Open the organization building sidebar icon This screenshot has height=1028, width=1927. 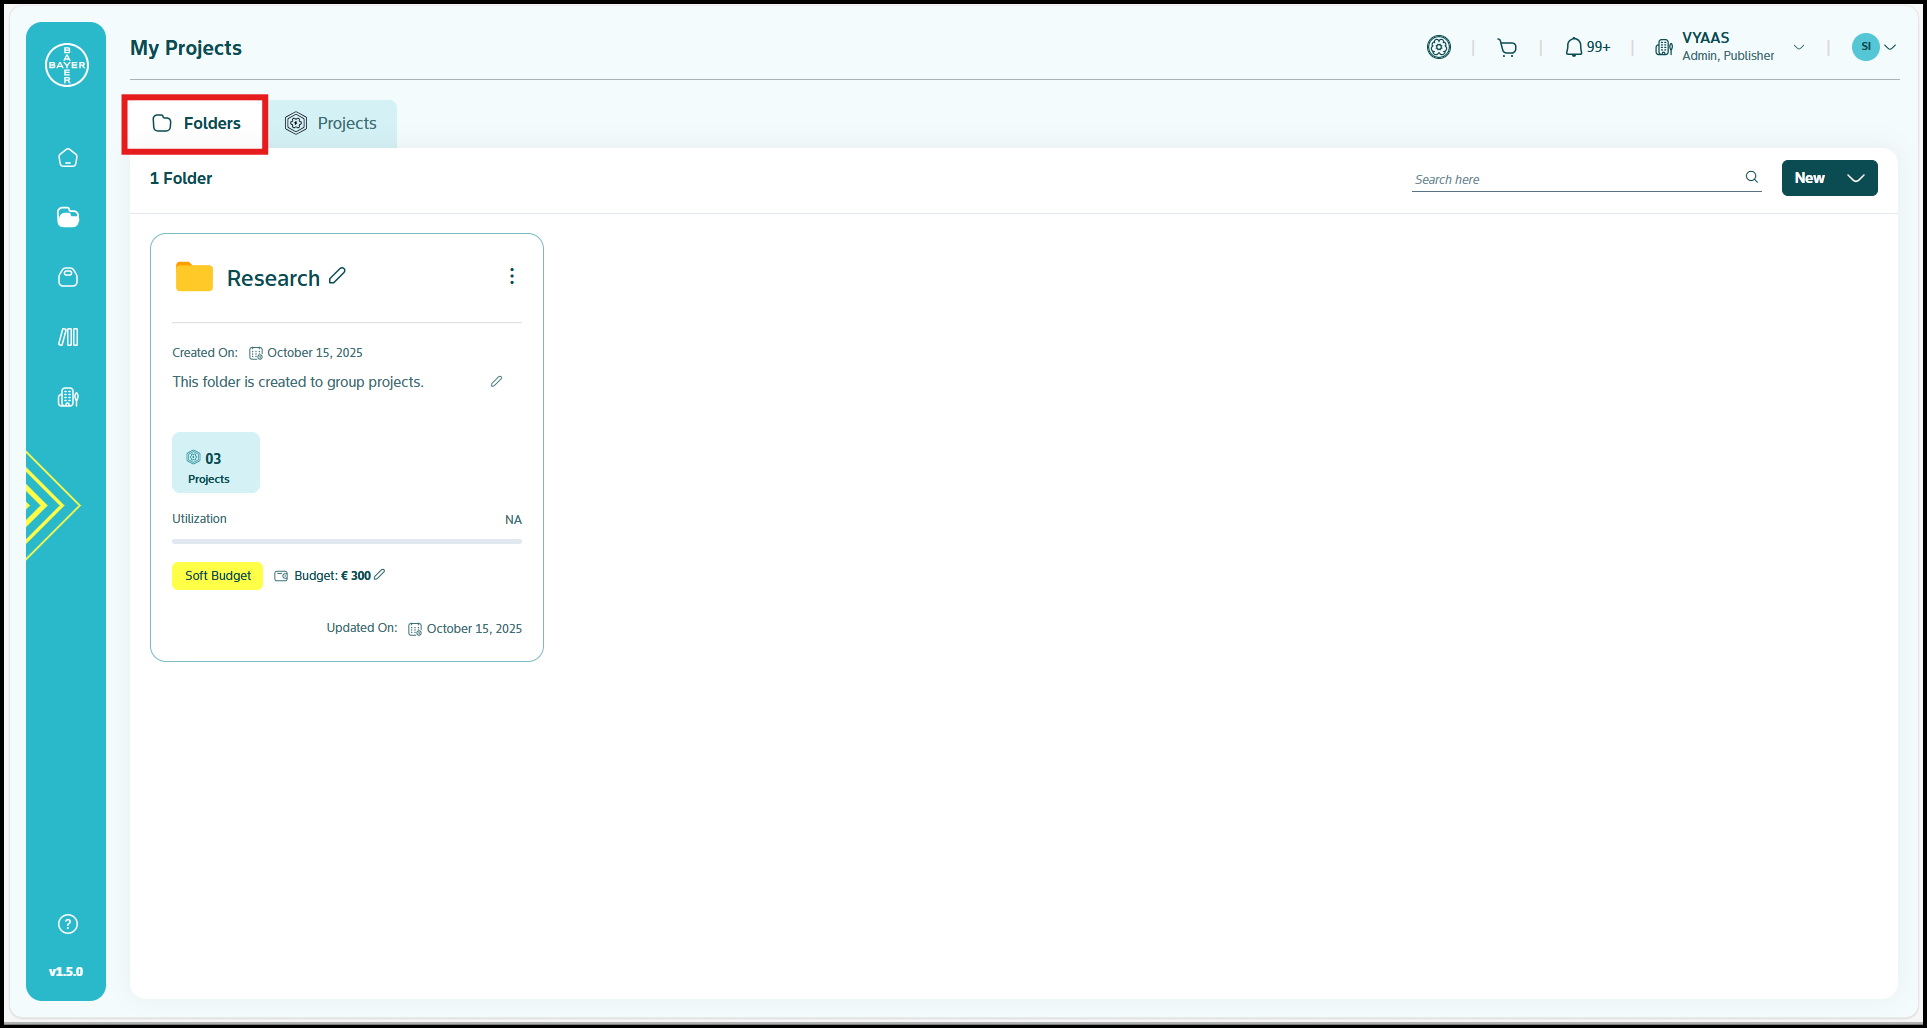[68, 397]
